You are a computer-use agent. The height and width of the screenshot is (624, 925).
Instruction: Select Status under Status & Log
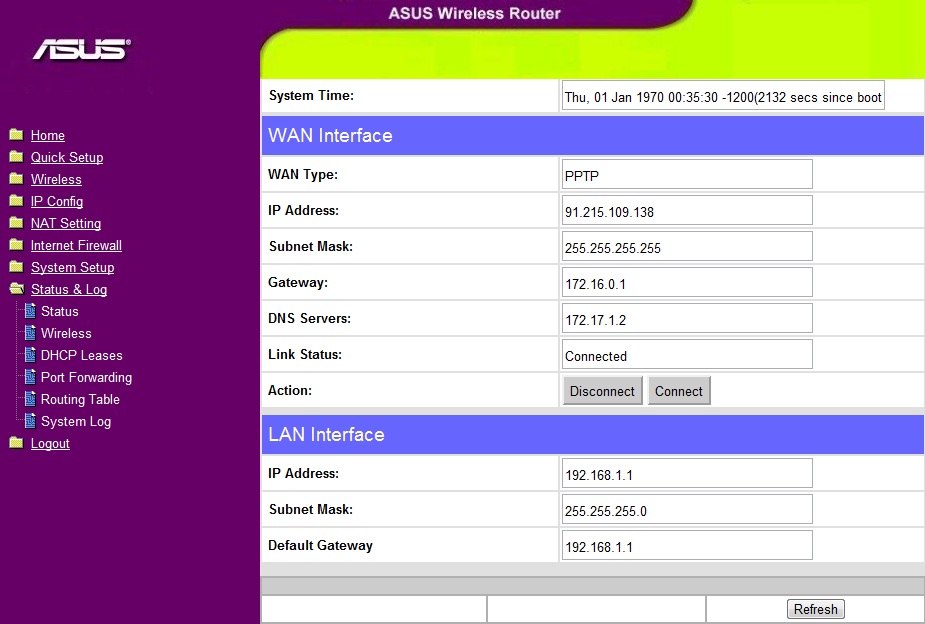pos(60,311)
